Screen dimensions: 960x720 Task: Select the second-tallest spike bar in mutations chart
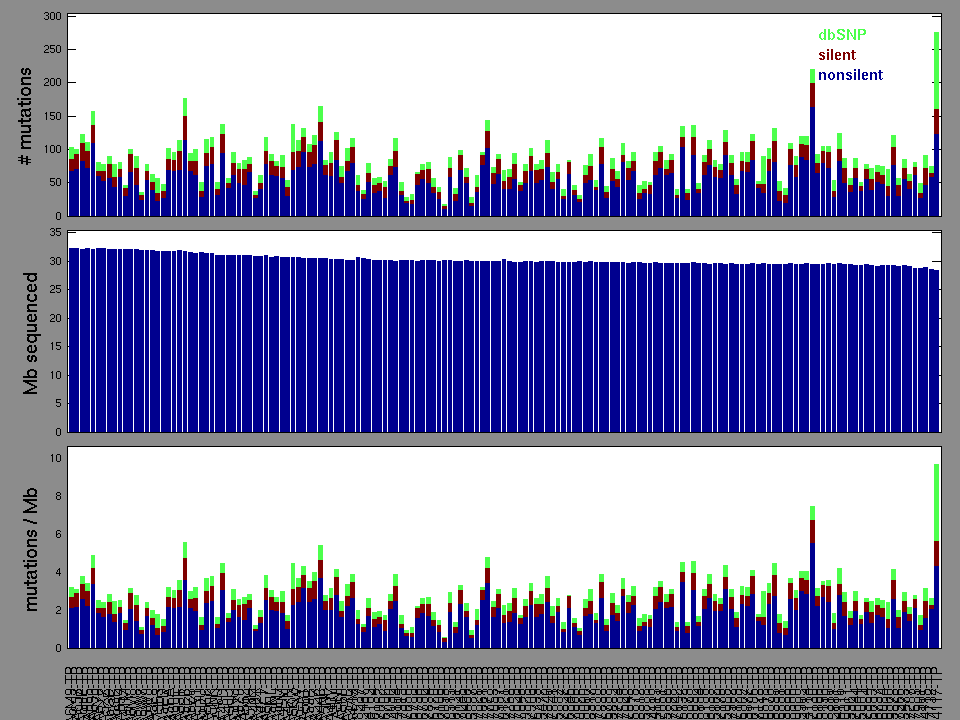click(x=812, y=142)
